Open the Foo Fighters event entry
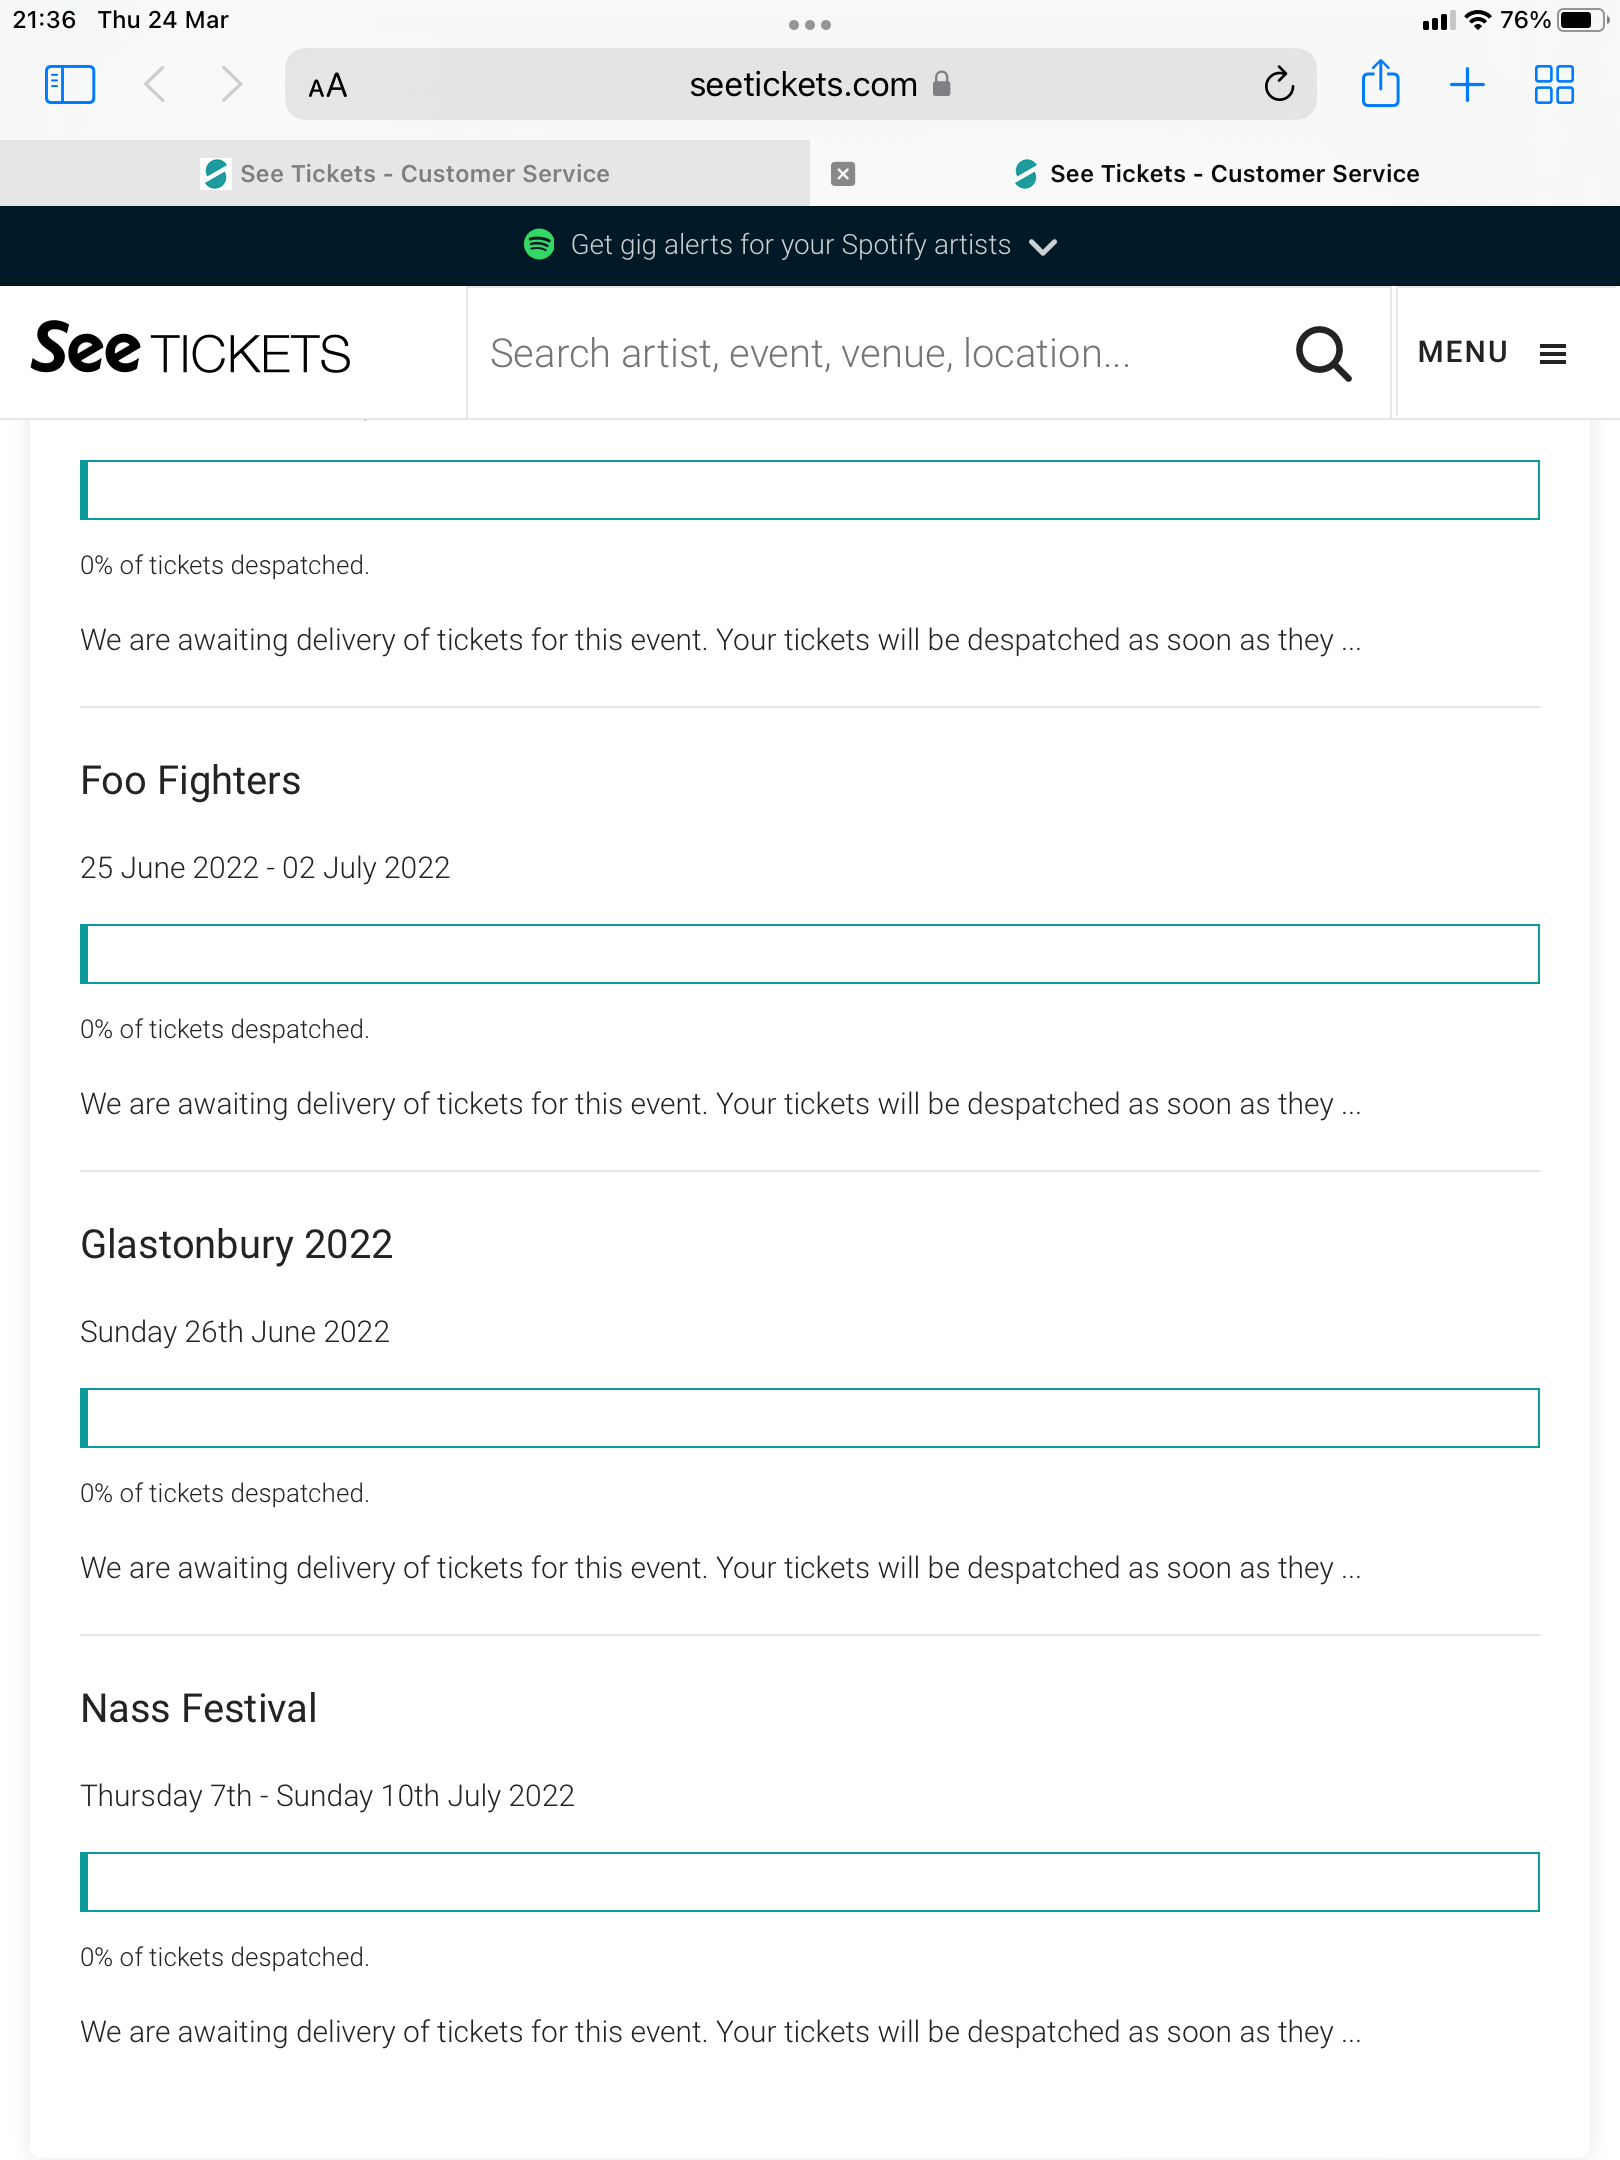This screenshot has height=2160, width=1620. [x=190, y=780]
